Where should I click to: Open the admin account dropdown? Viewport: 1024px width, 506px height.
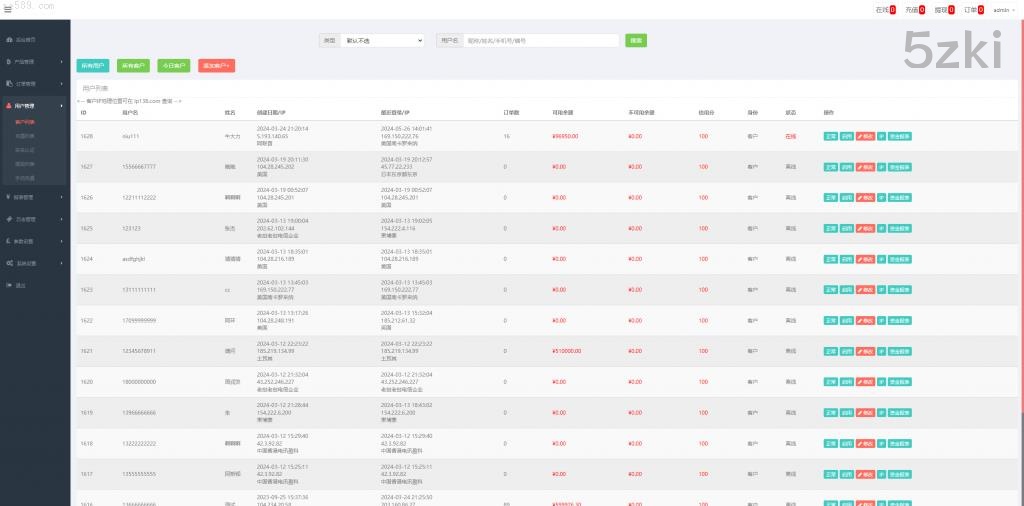point(1003,9)
